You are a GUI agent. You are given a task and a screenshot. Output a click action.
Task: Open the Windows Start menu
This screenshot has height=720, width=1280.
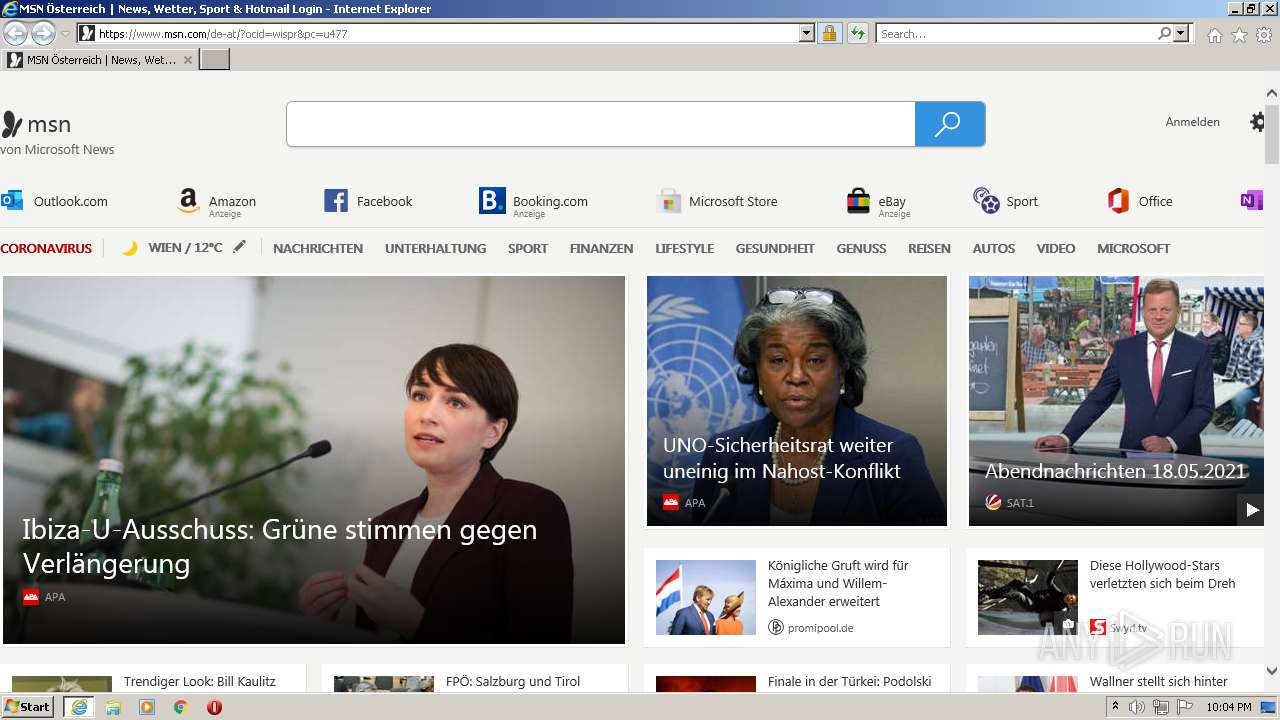pos(28,707)
